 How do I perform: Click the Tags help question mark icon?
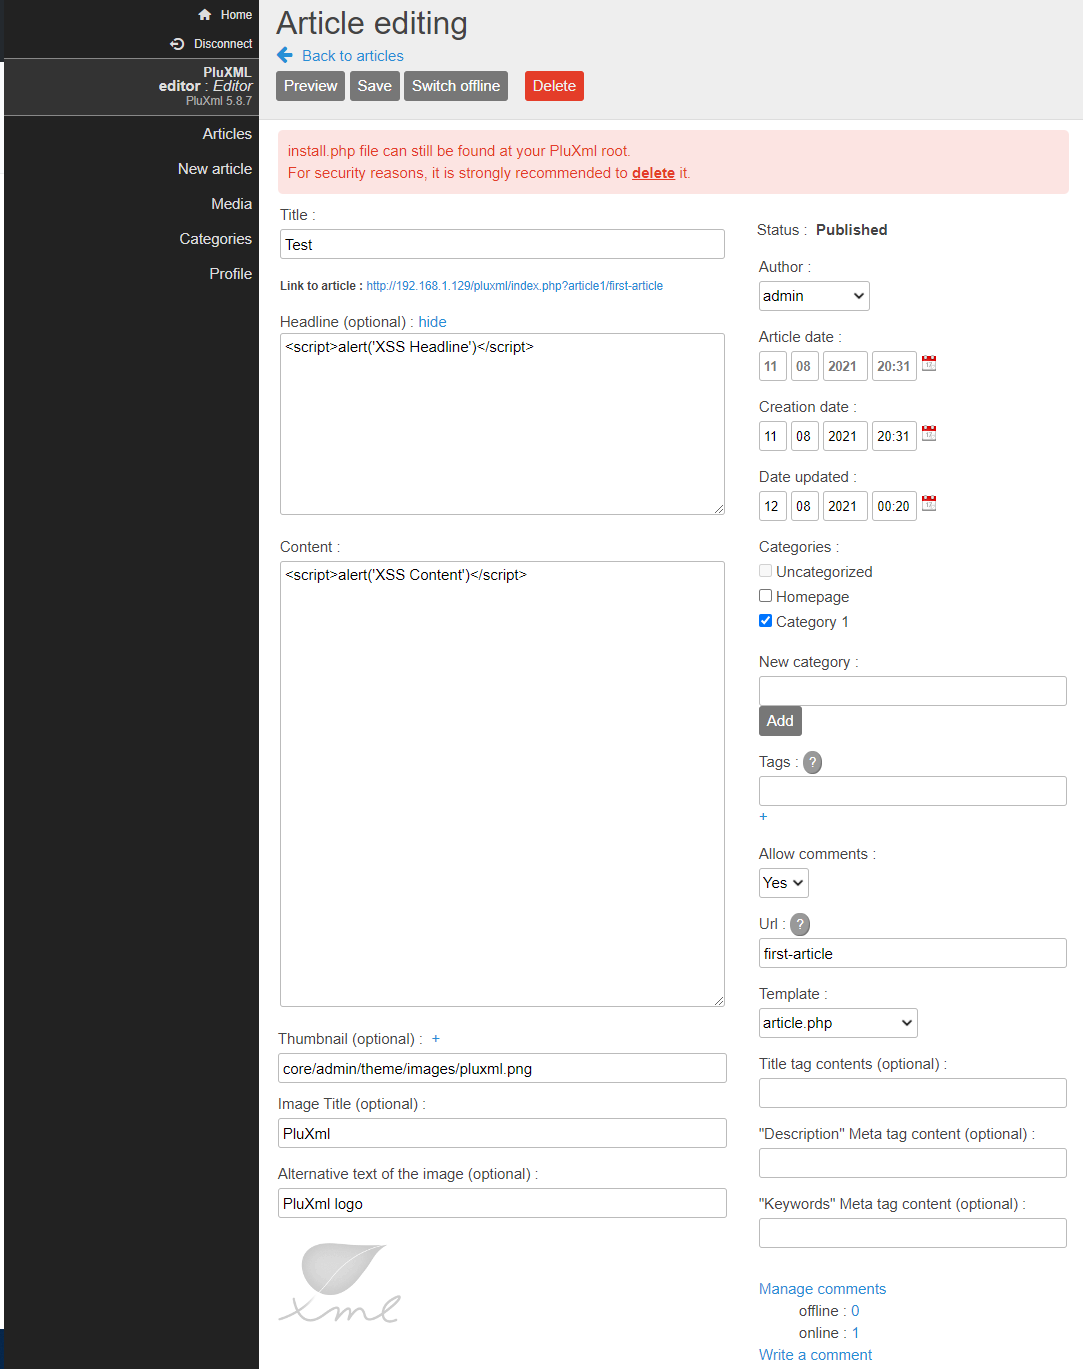coord(813,762)
